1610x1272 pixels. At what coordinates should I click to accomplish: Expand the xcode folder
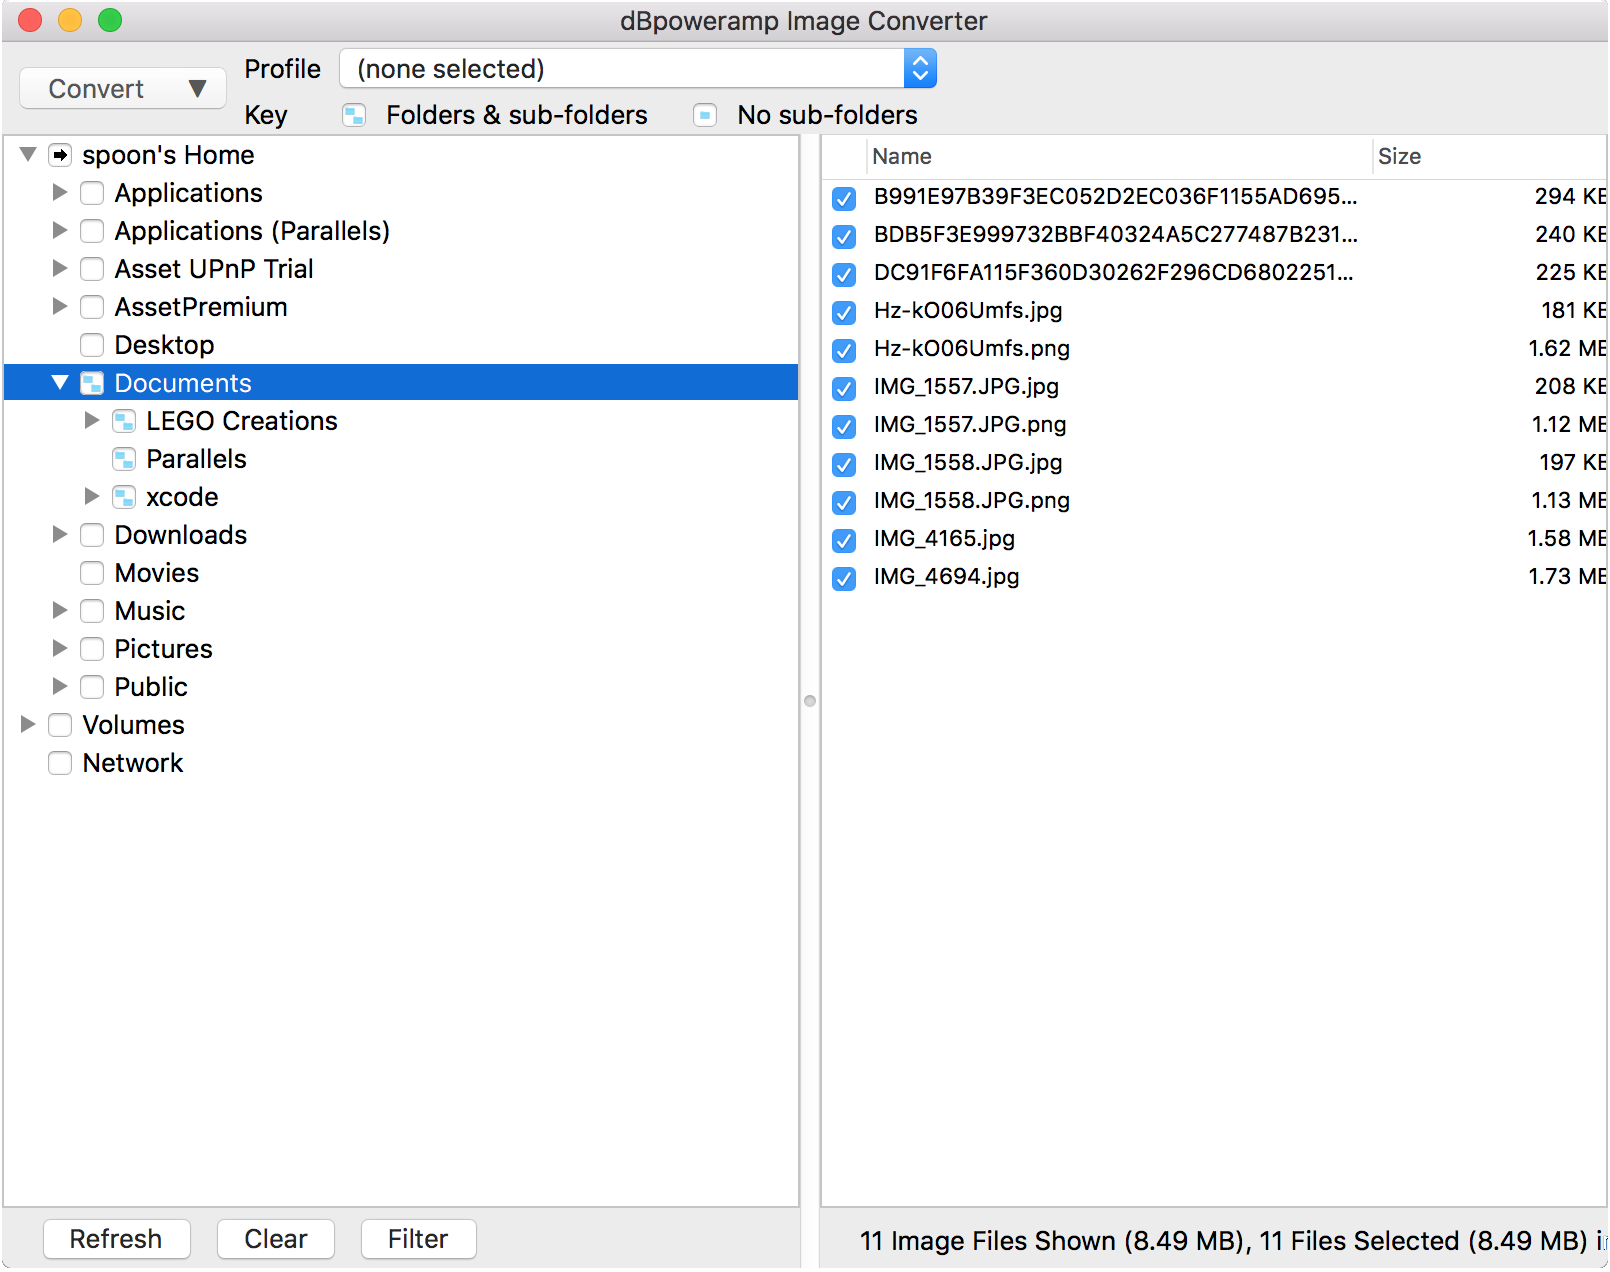(92, 496)
